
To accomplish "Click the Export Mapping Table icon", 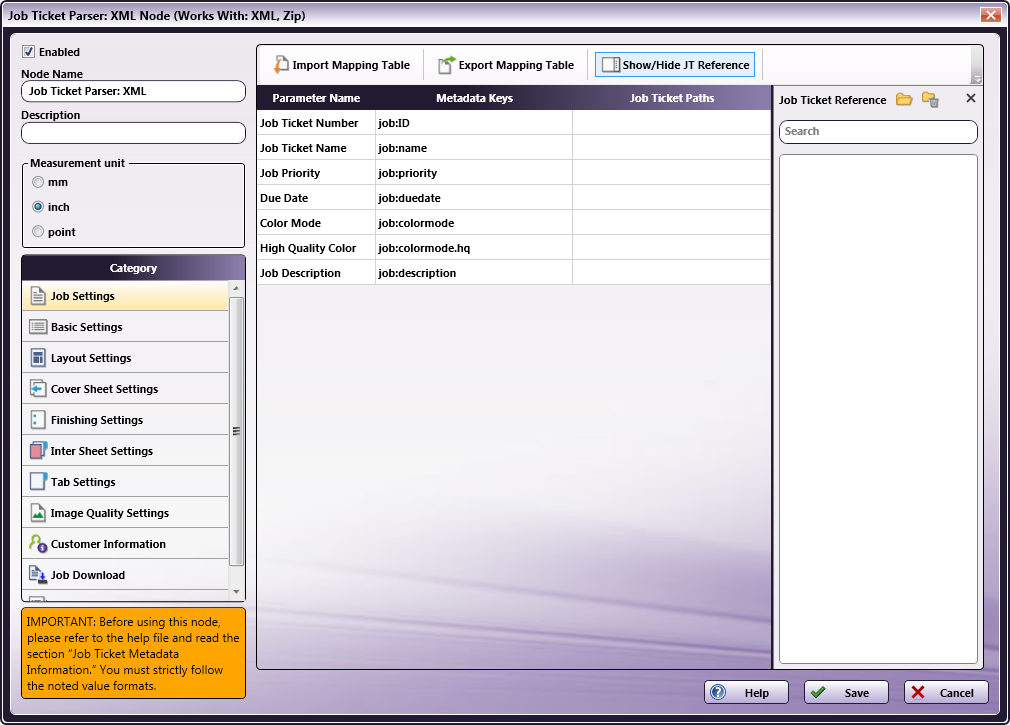I will point(446,64).
